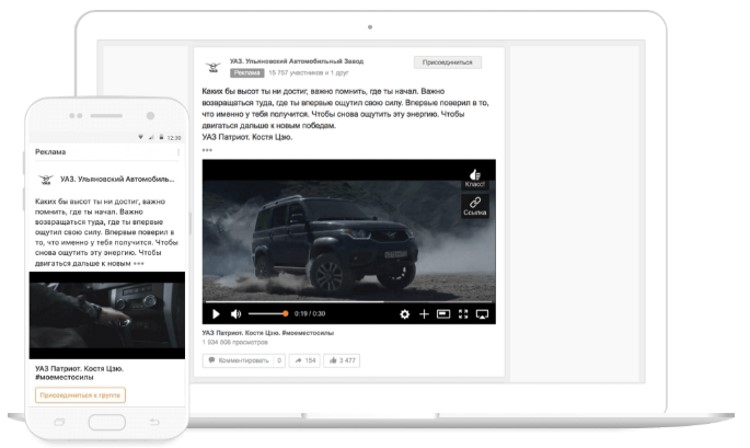The image size is (750, 448).
Task: Click the dark SUV video frame on laptop
Action: pyautogui.click(x=349, y=239)
